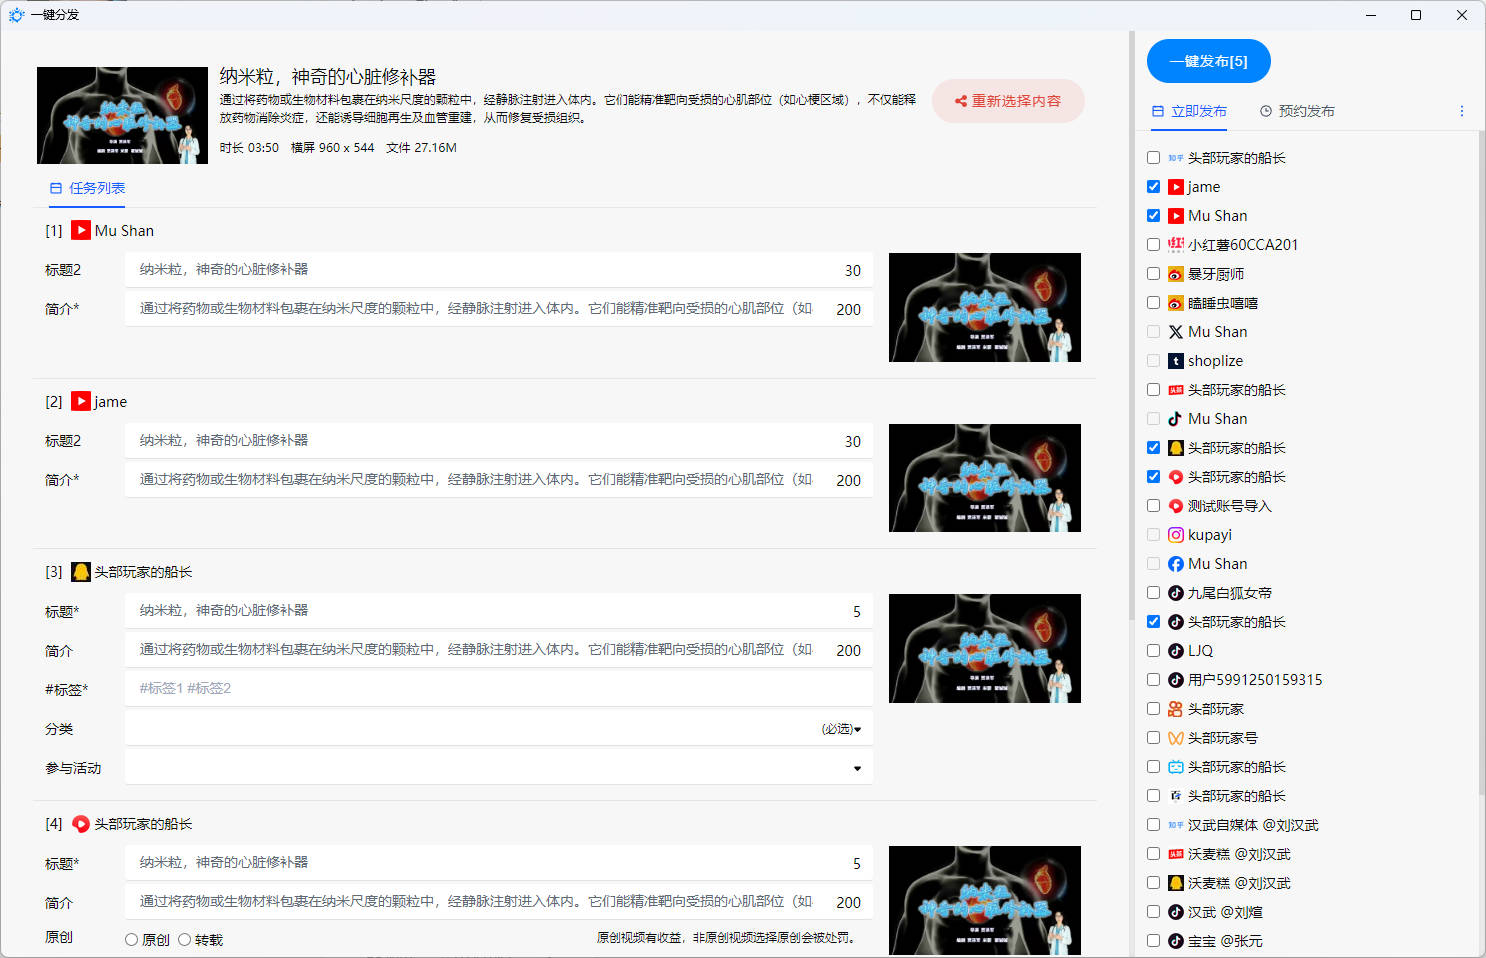
Task: Choose the 转载 radio option
Action: [x=184, y=940]
